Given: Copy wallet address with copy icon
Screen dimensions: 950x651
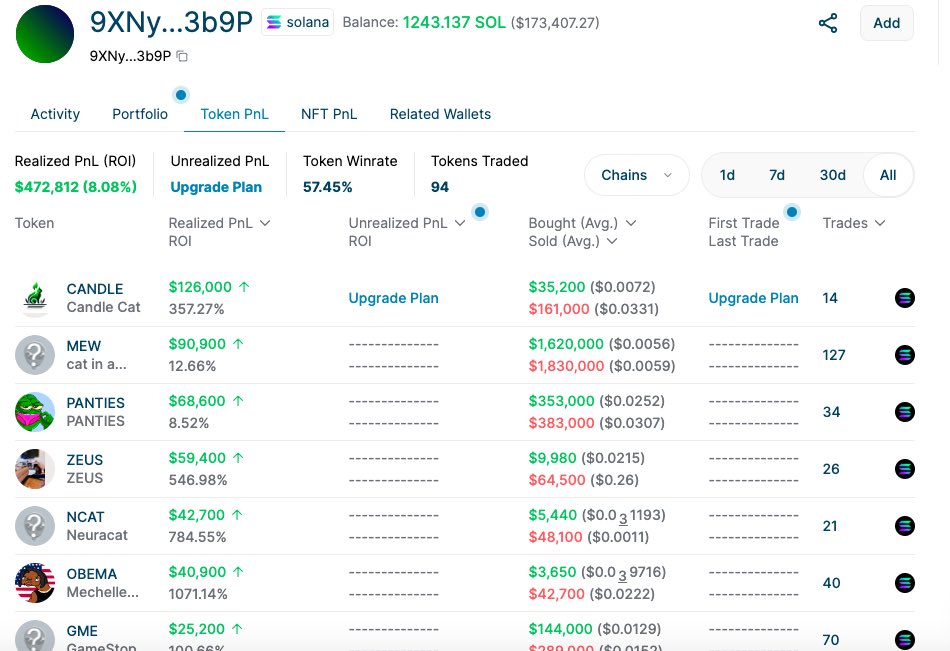Looking at the screenshot, I should [x=182, y=56].
